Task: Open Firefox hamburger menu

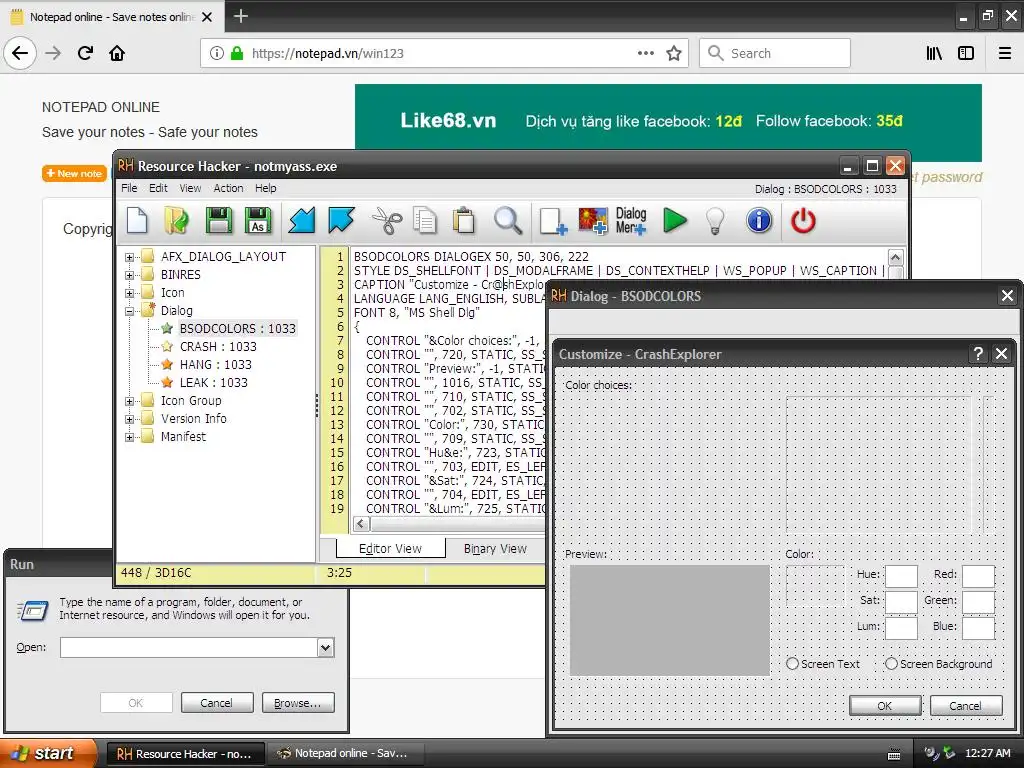Action: click(1005, 53)
